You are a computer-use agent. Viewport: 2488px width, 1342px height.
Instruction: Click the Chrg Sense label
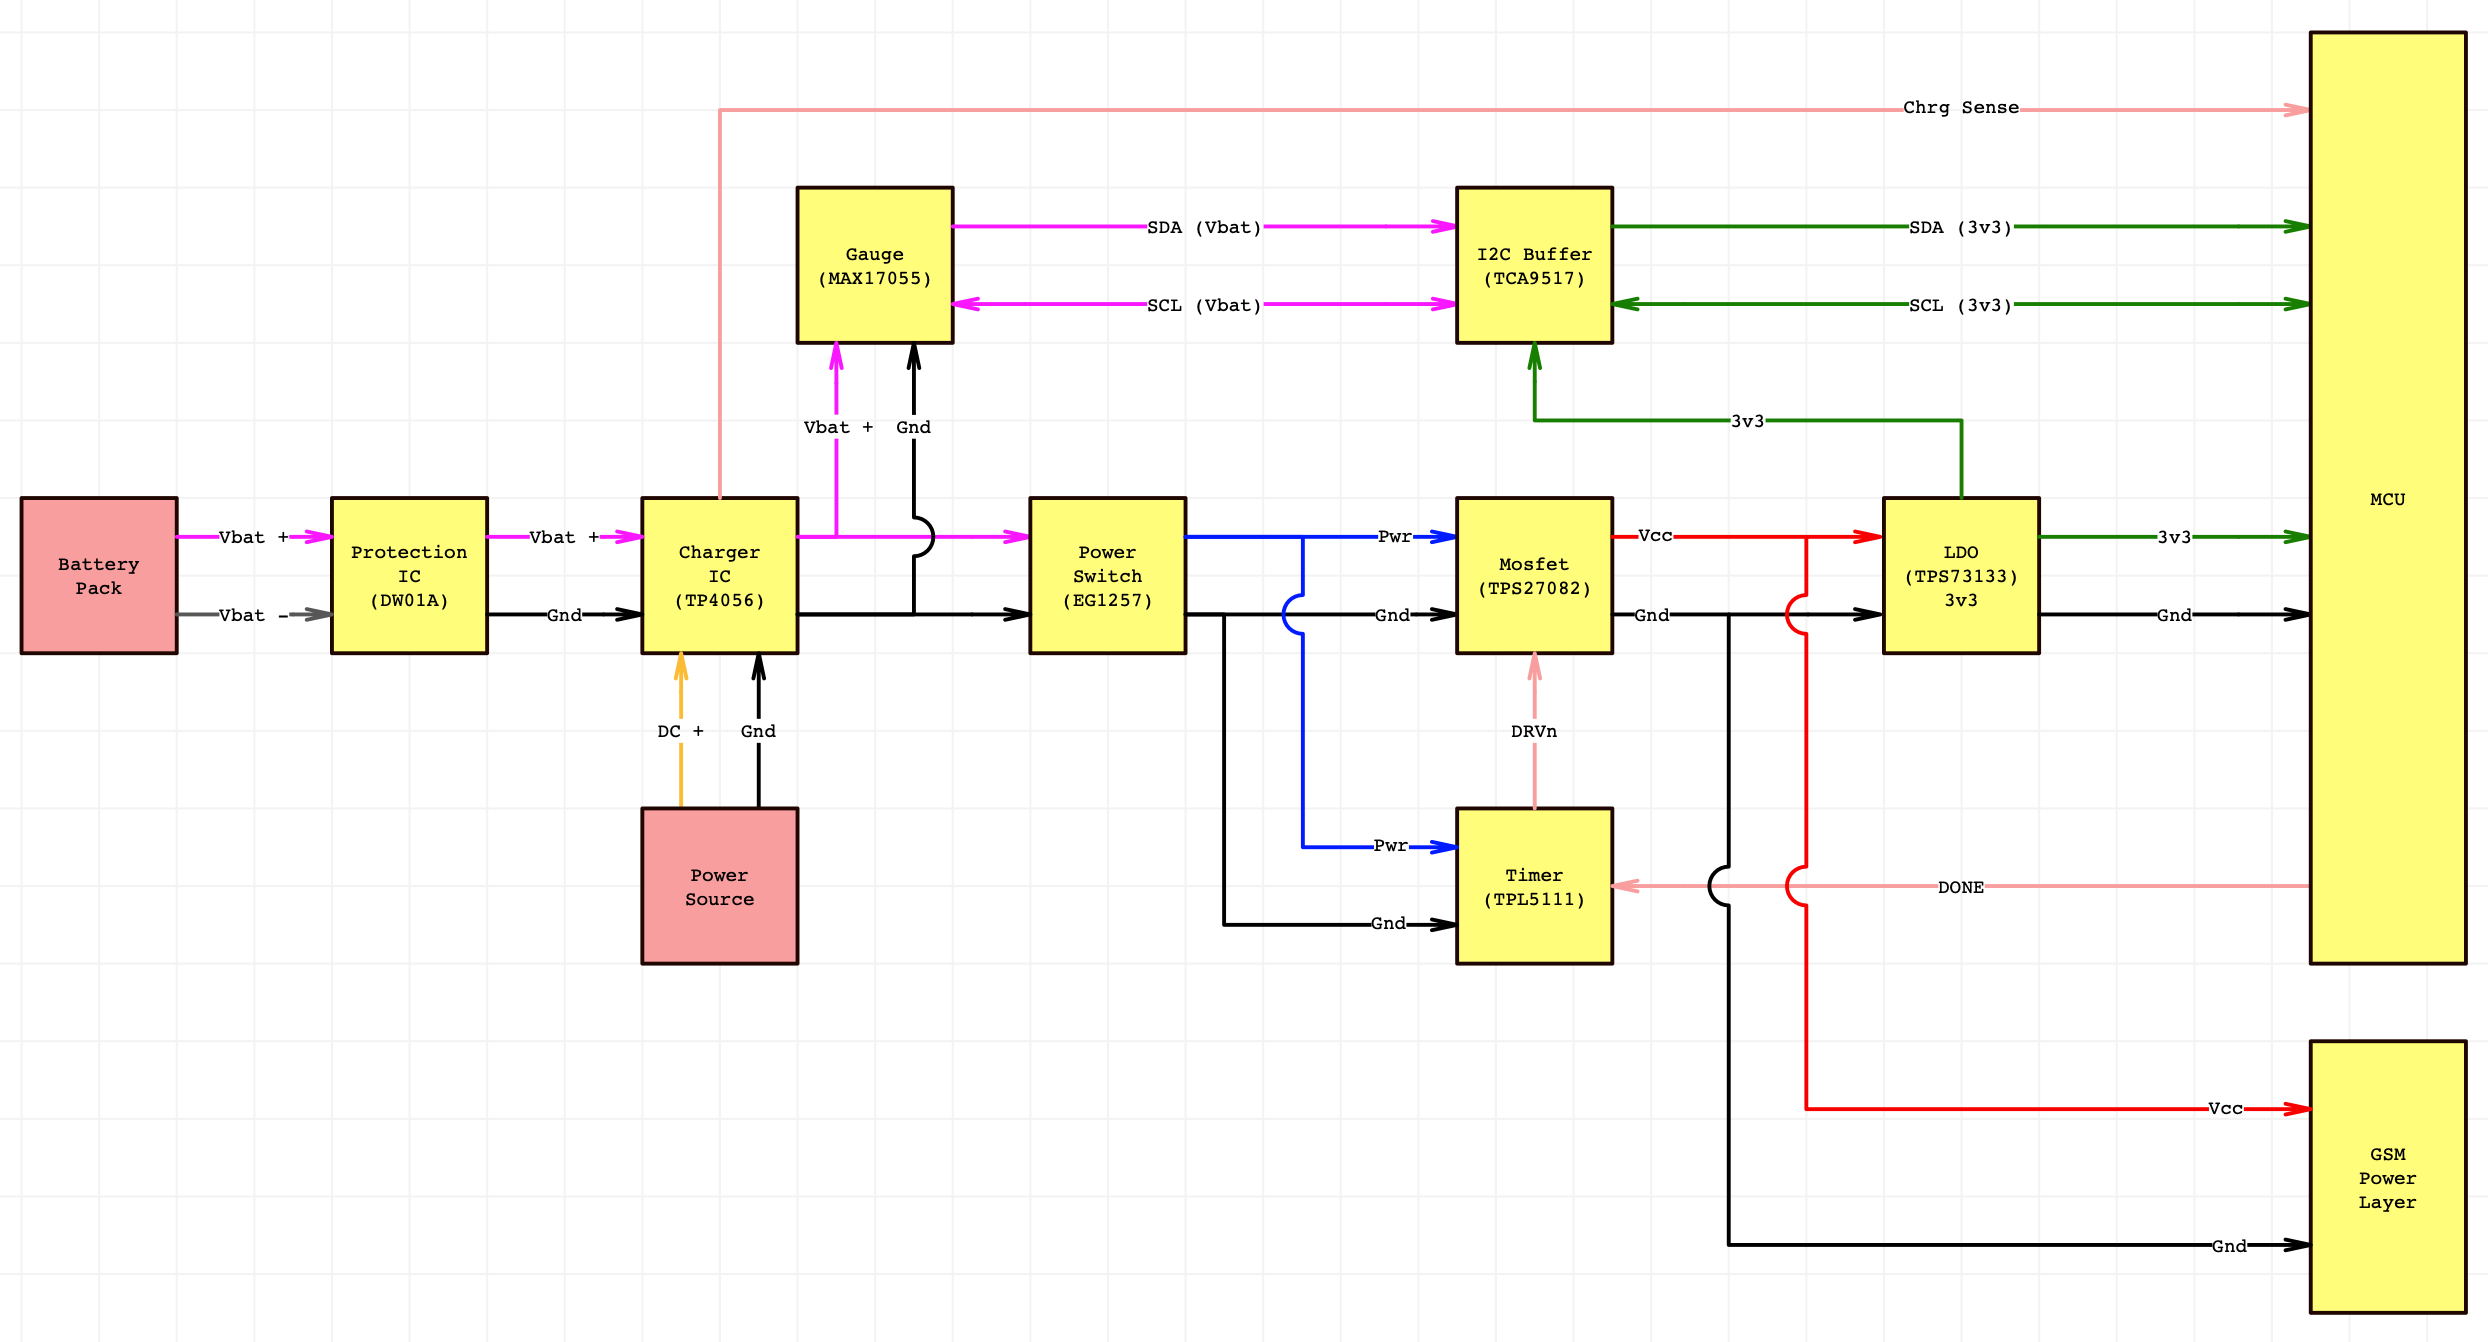(x=1961, y=108)
